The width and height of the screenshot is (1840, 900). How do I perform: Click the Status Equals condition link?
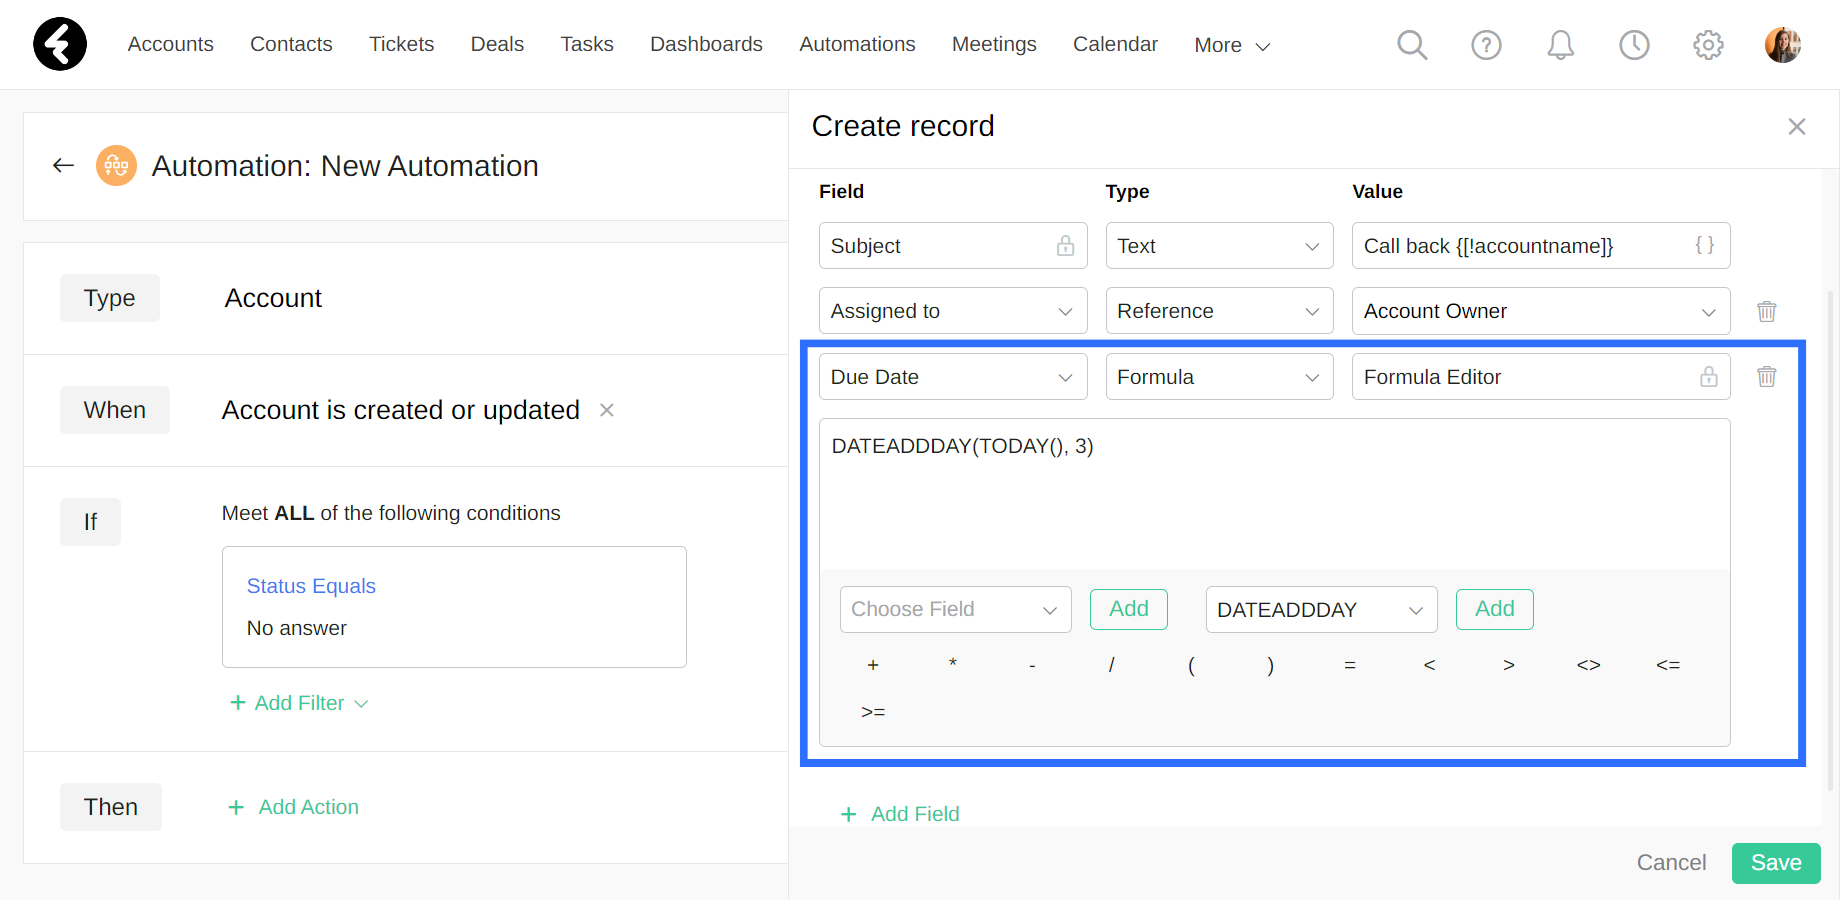point(311,586)
